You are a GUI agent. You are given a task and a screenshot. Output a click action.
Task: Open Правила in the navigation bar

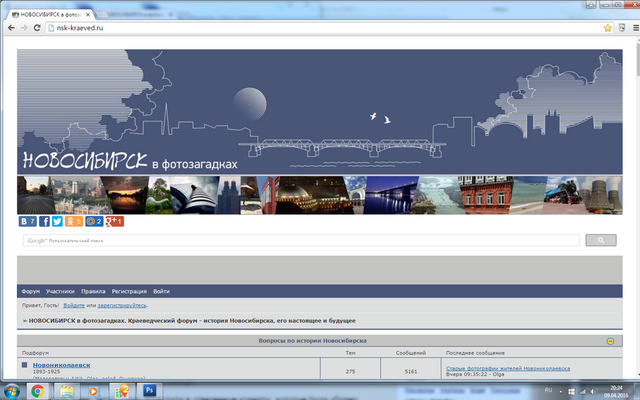click(93, 291)
